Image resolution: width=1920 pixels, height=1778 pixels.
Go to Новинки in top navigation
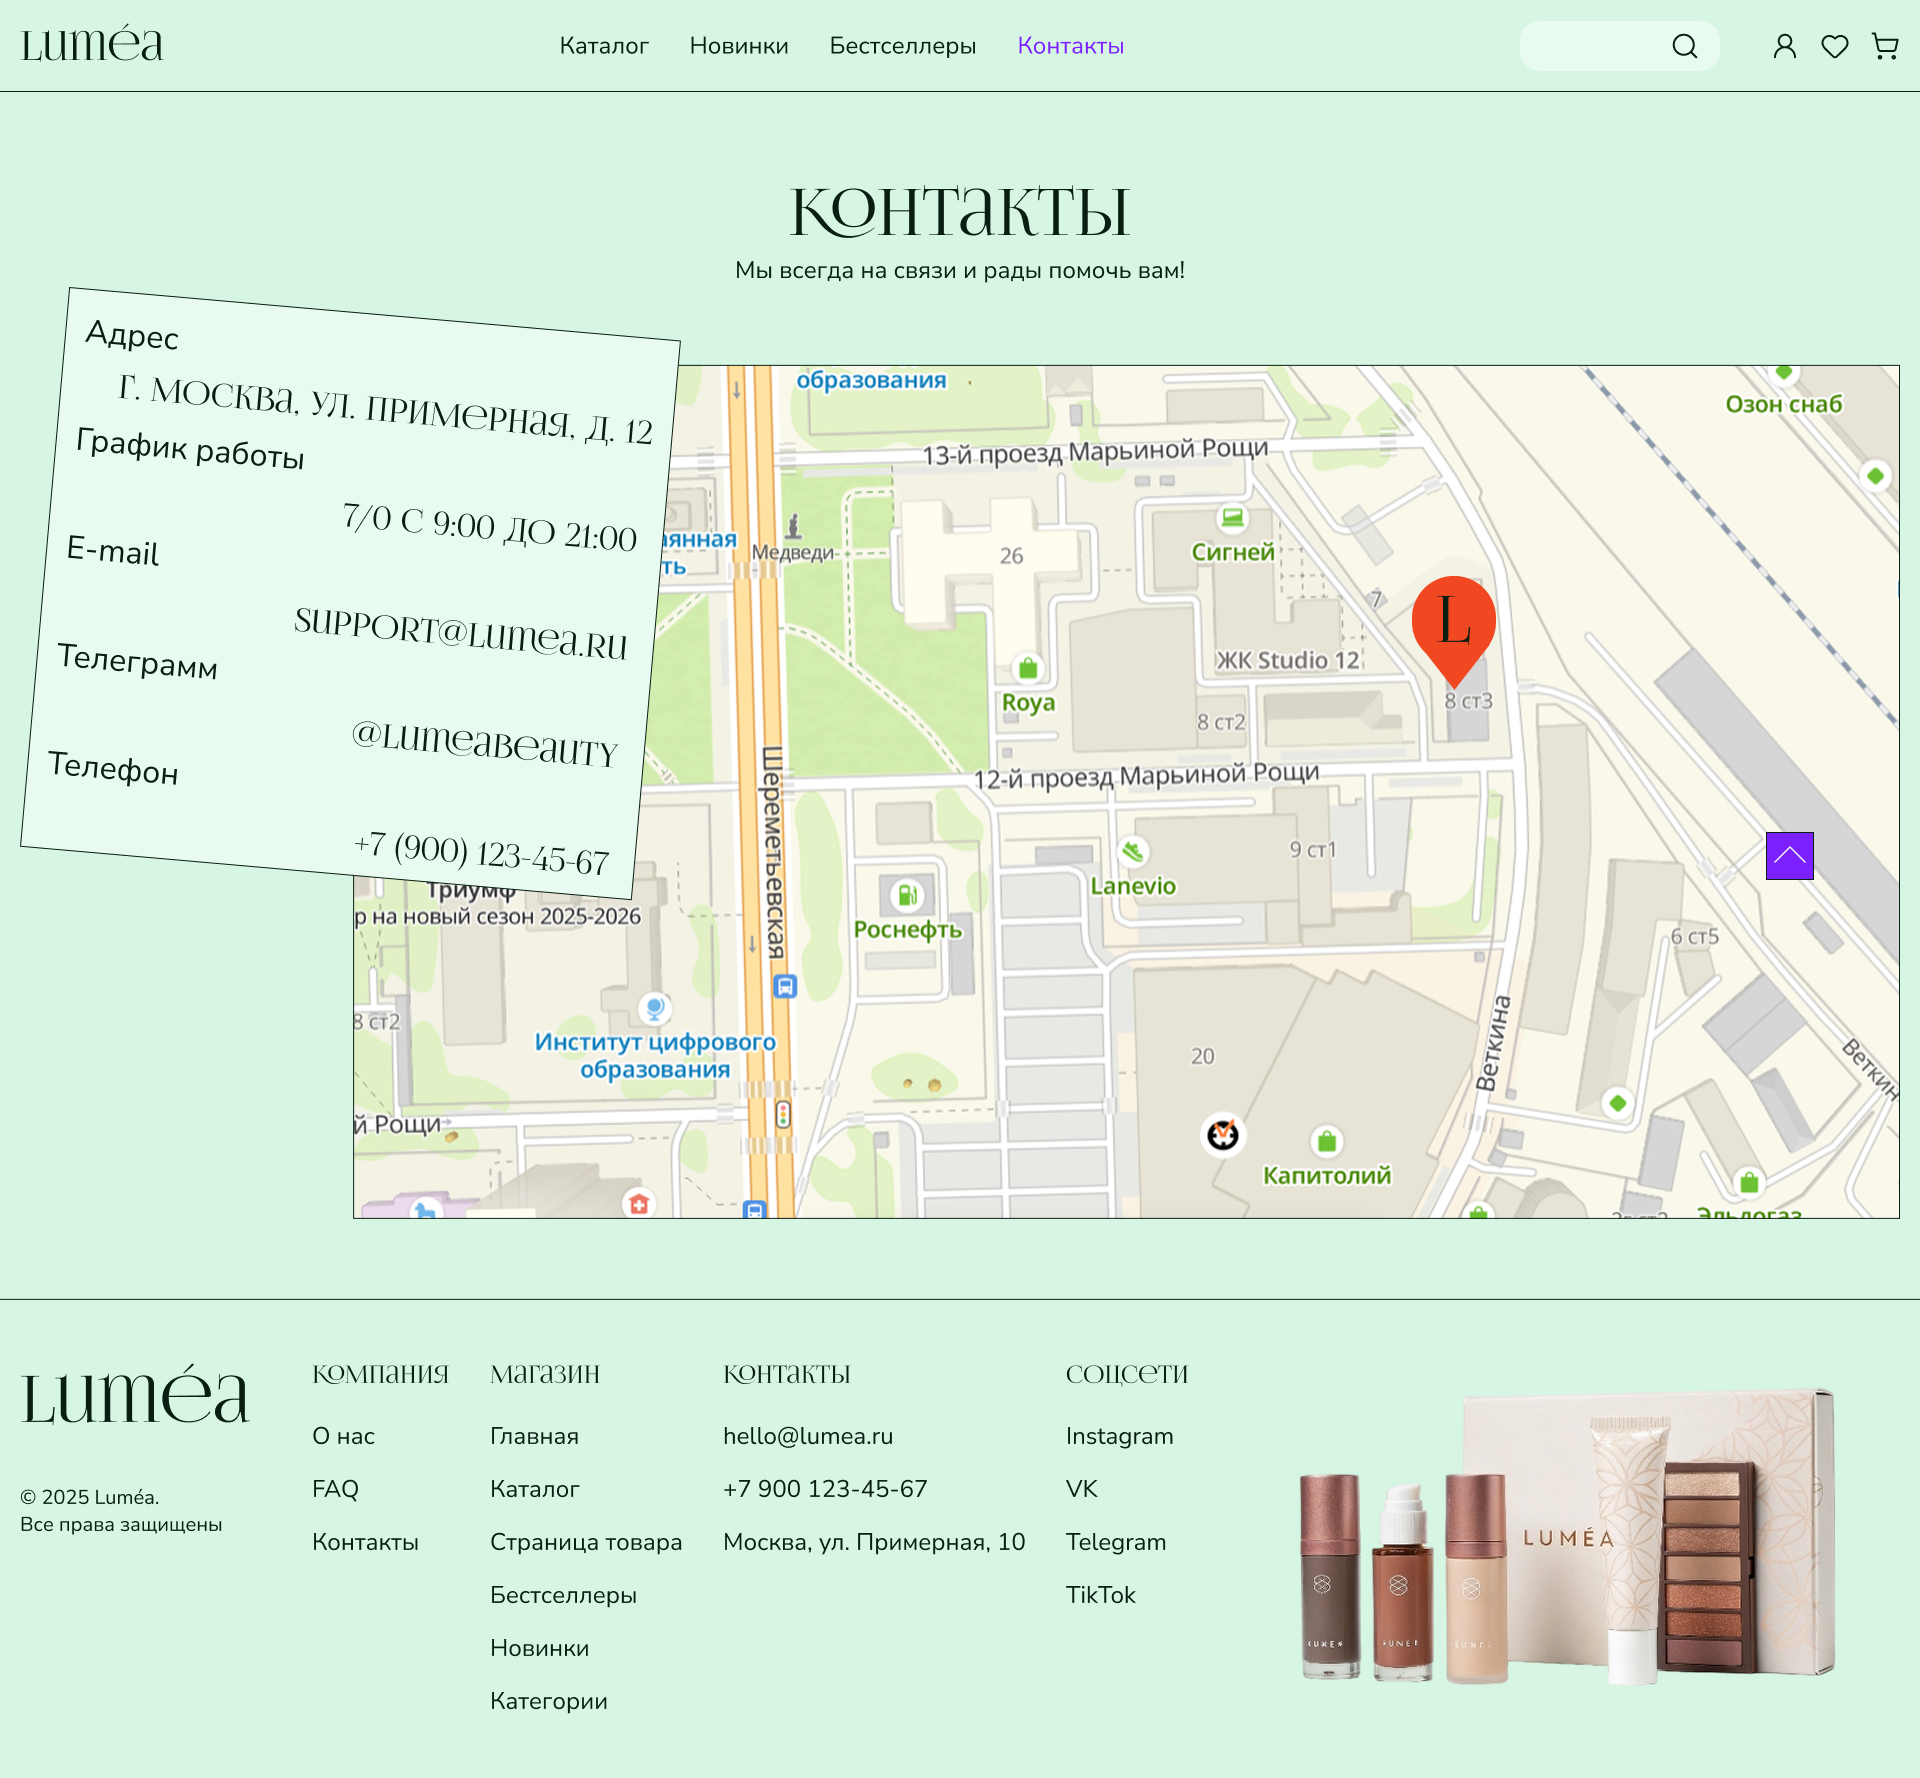pyautogui.click(x=739, y=46)
